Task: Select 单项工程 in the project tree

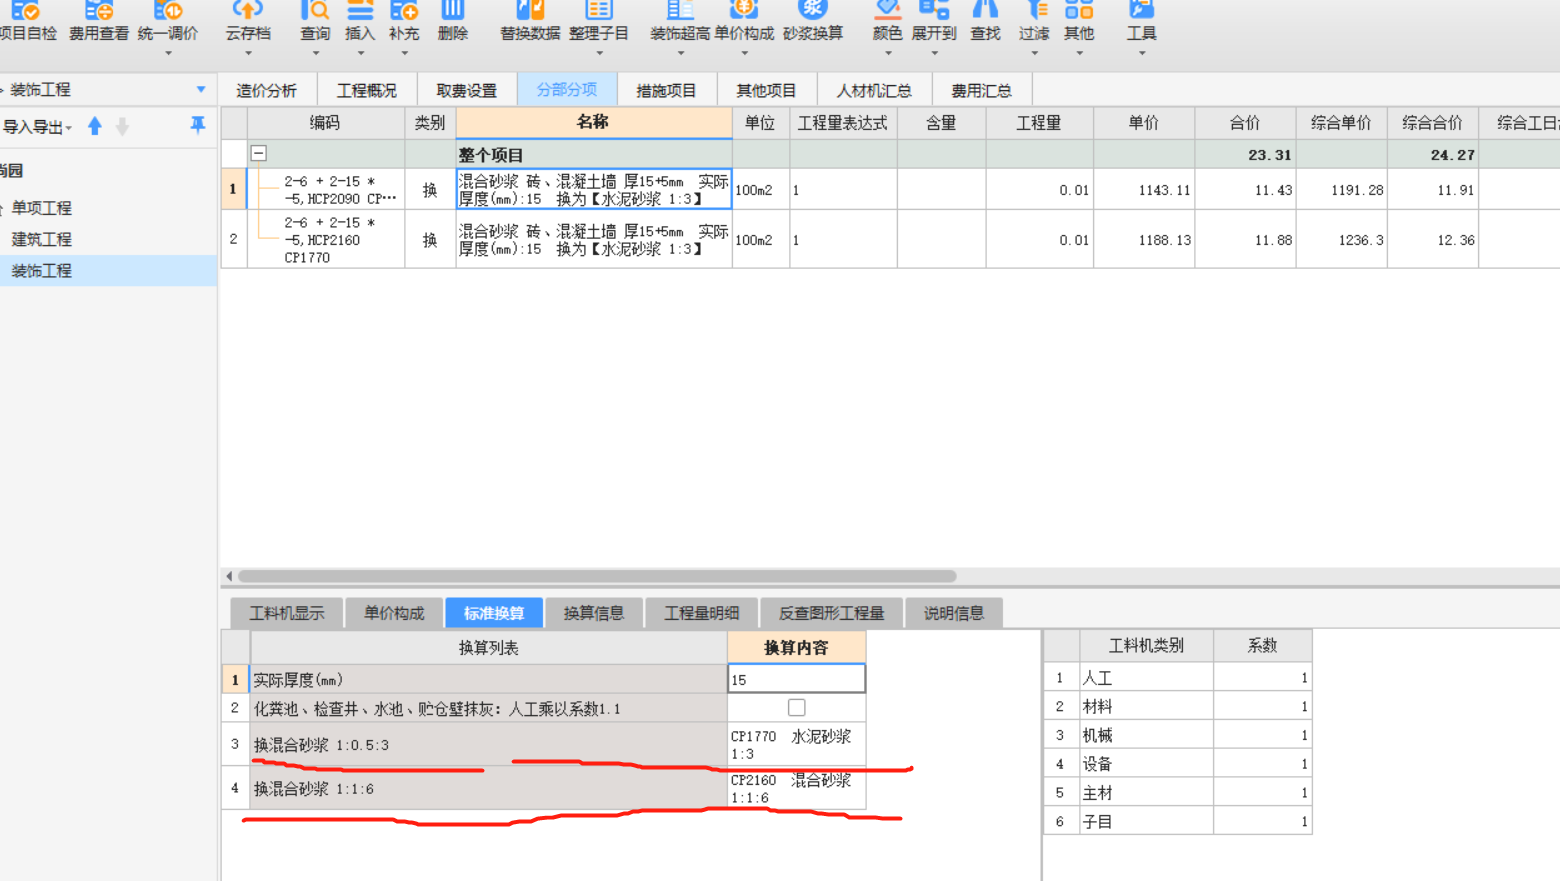Action: 42,208
